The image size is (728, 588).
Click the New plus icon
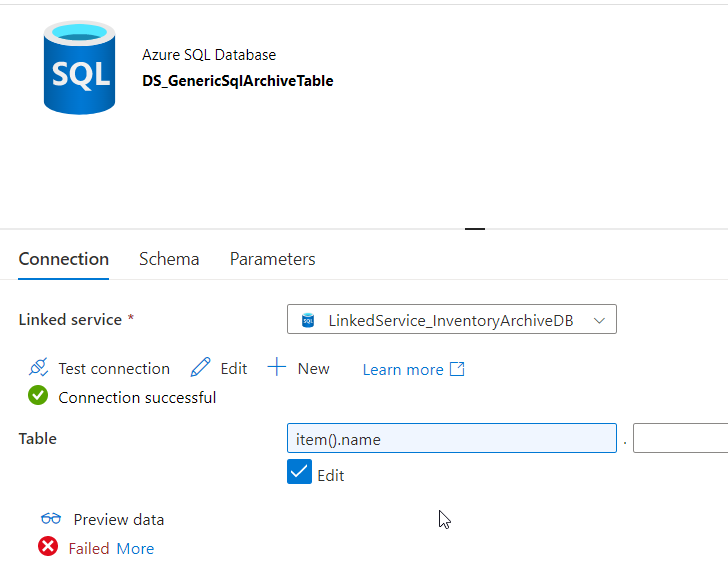point(277,366)
